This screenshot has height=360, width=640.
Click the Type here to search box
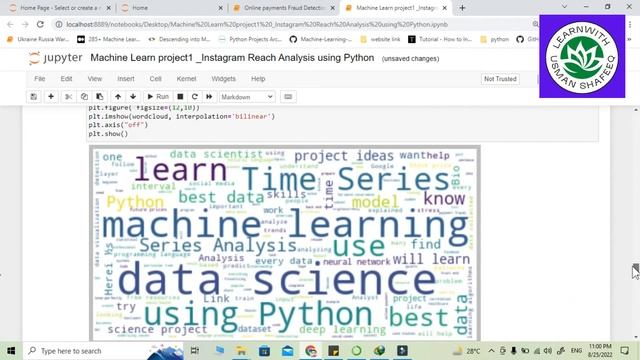[104, 351]
